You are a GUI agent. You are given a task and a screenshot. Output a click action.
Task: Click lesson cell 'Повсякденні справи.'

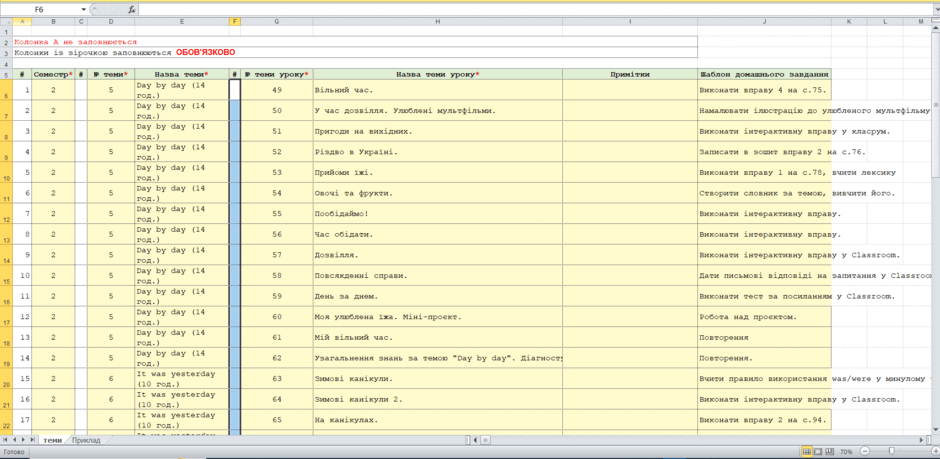click(438, 276)
